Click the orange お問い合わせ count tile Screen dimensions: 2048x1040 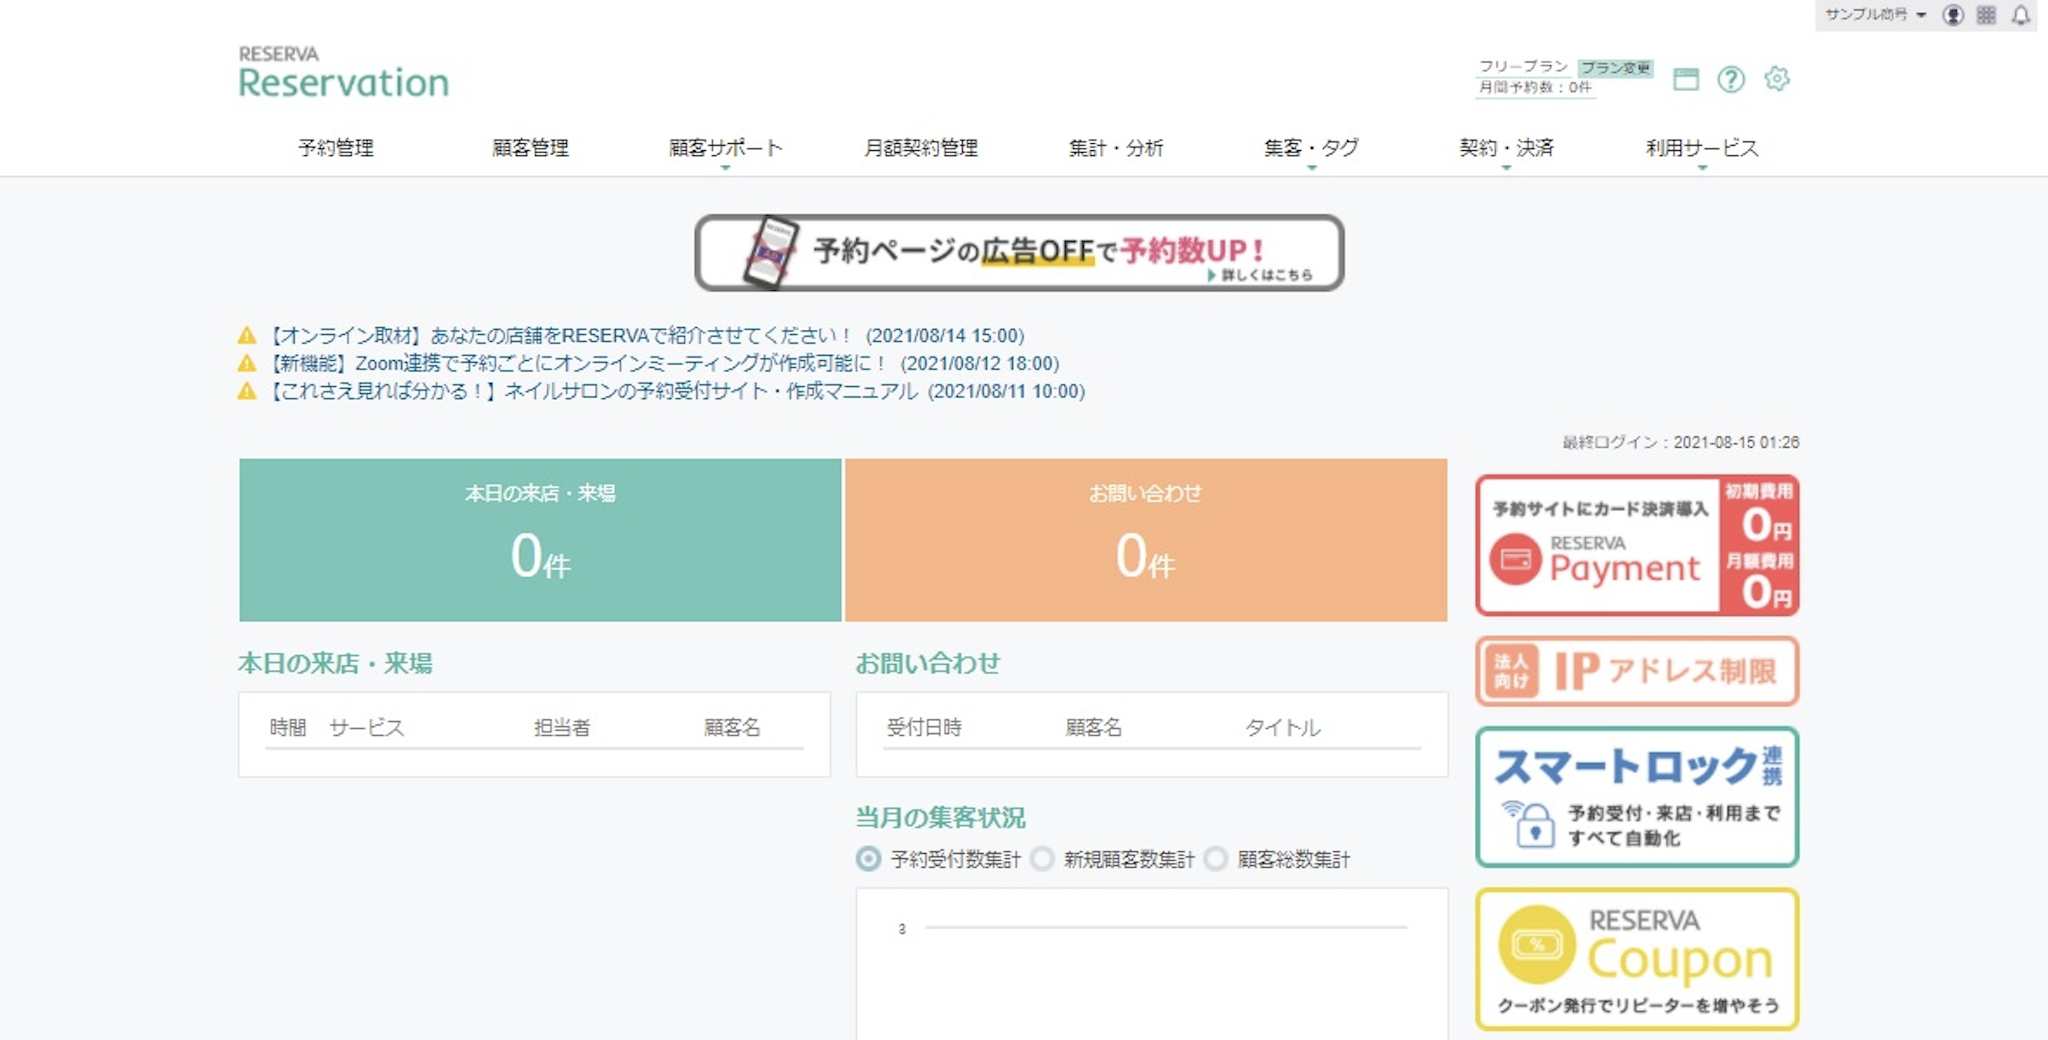pyautogui.click(x=1145, y=540)
